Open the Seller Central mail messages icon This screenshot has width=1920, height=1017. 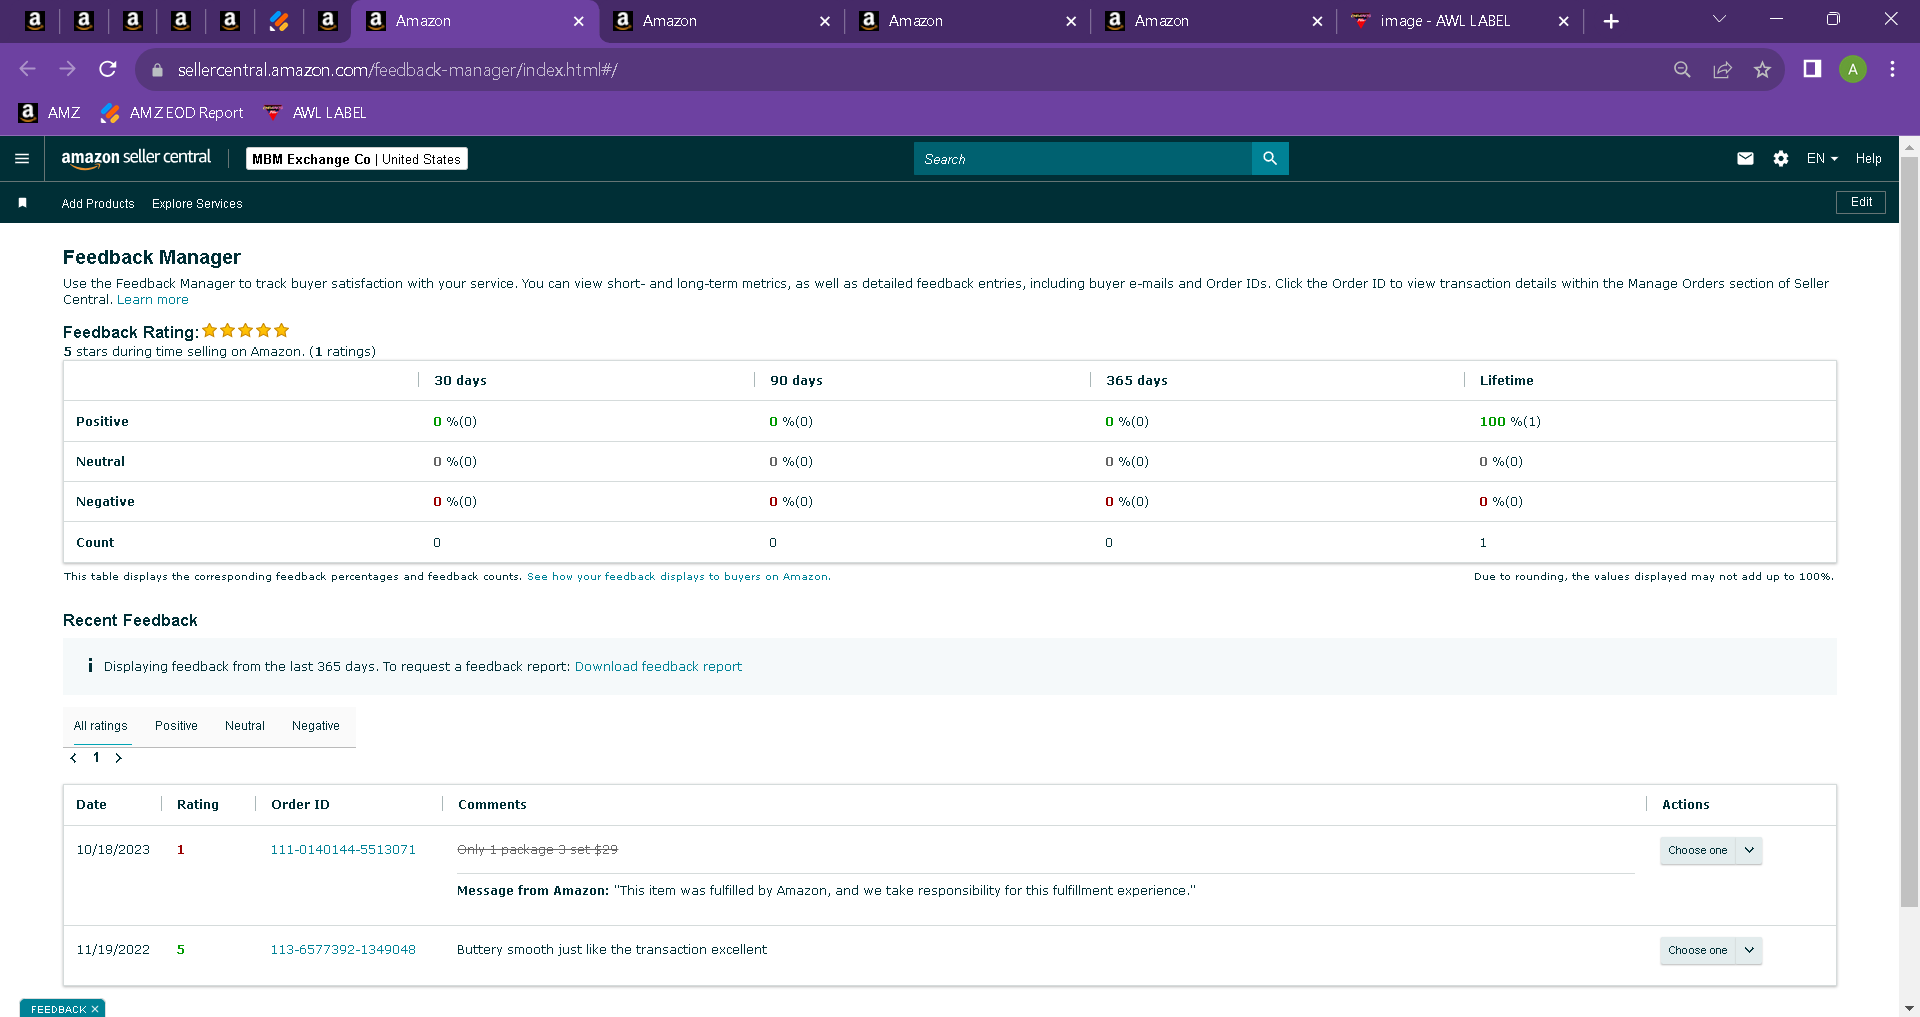coord(1745,159)
